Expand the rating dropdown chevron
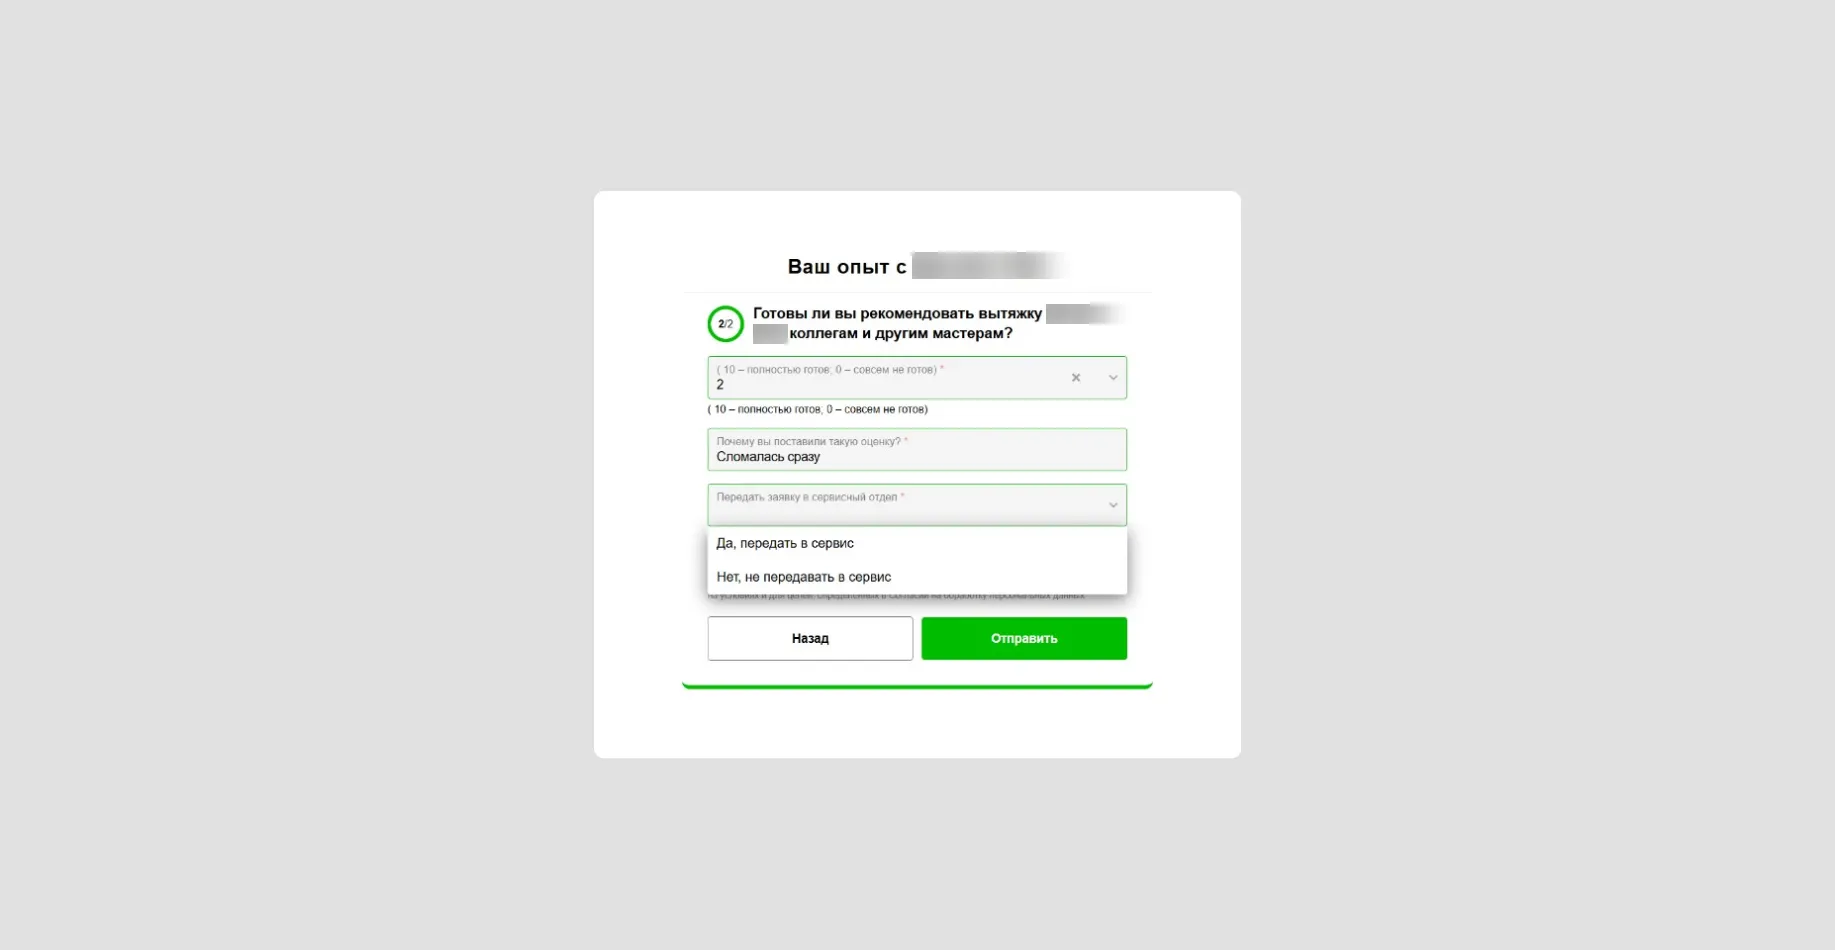 [x=1113, y=378]
